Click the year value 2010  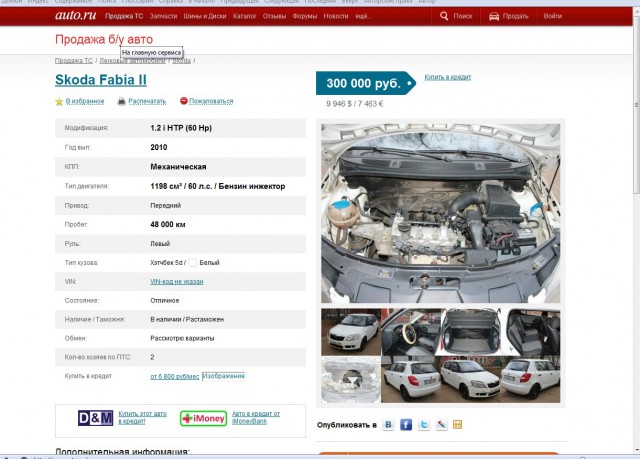coord(159,147)
